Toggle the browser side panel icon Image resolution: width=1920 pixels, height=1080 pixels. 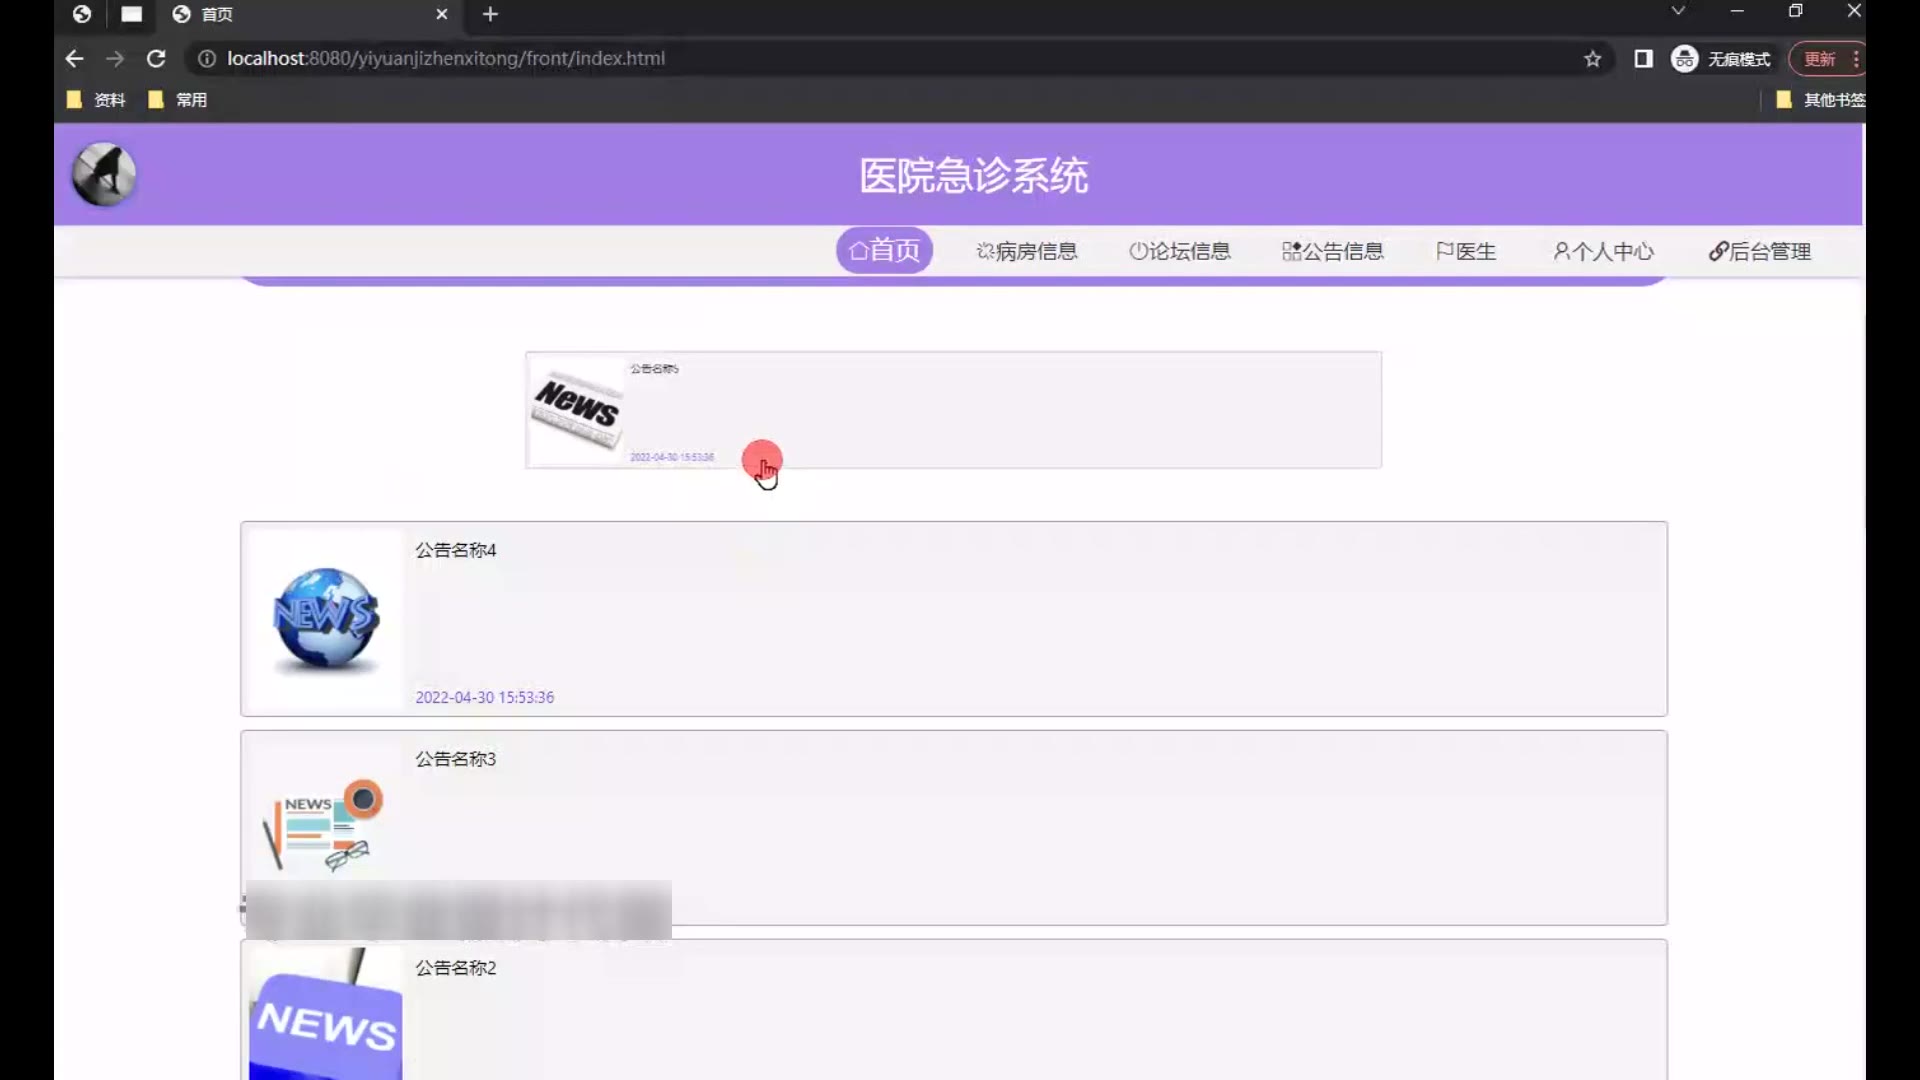pyautogui.click(x=1643, y=59)
